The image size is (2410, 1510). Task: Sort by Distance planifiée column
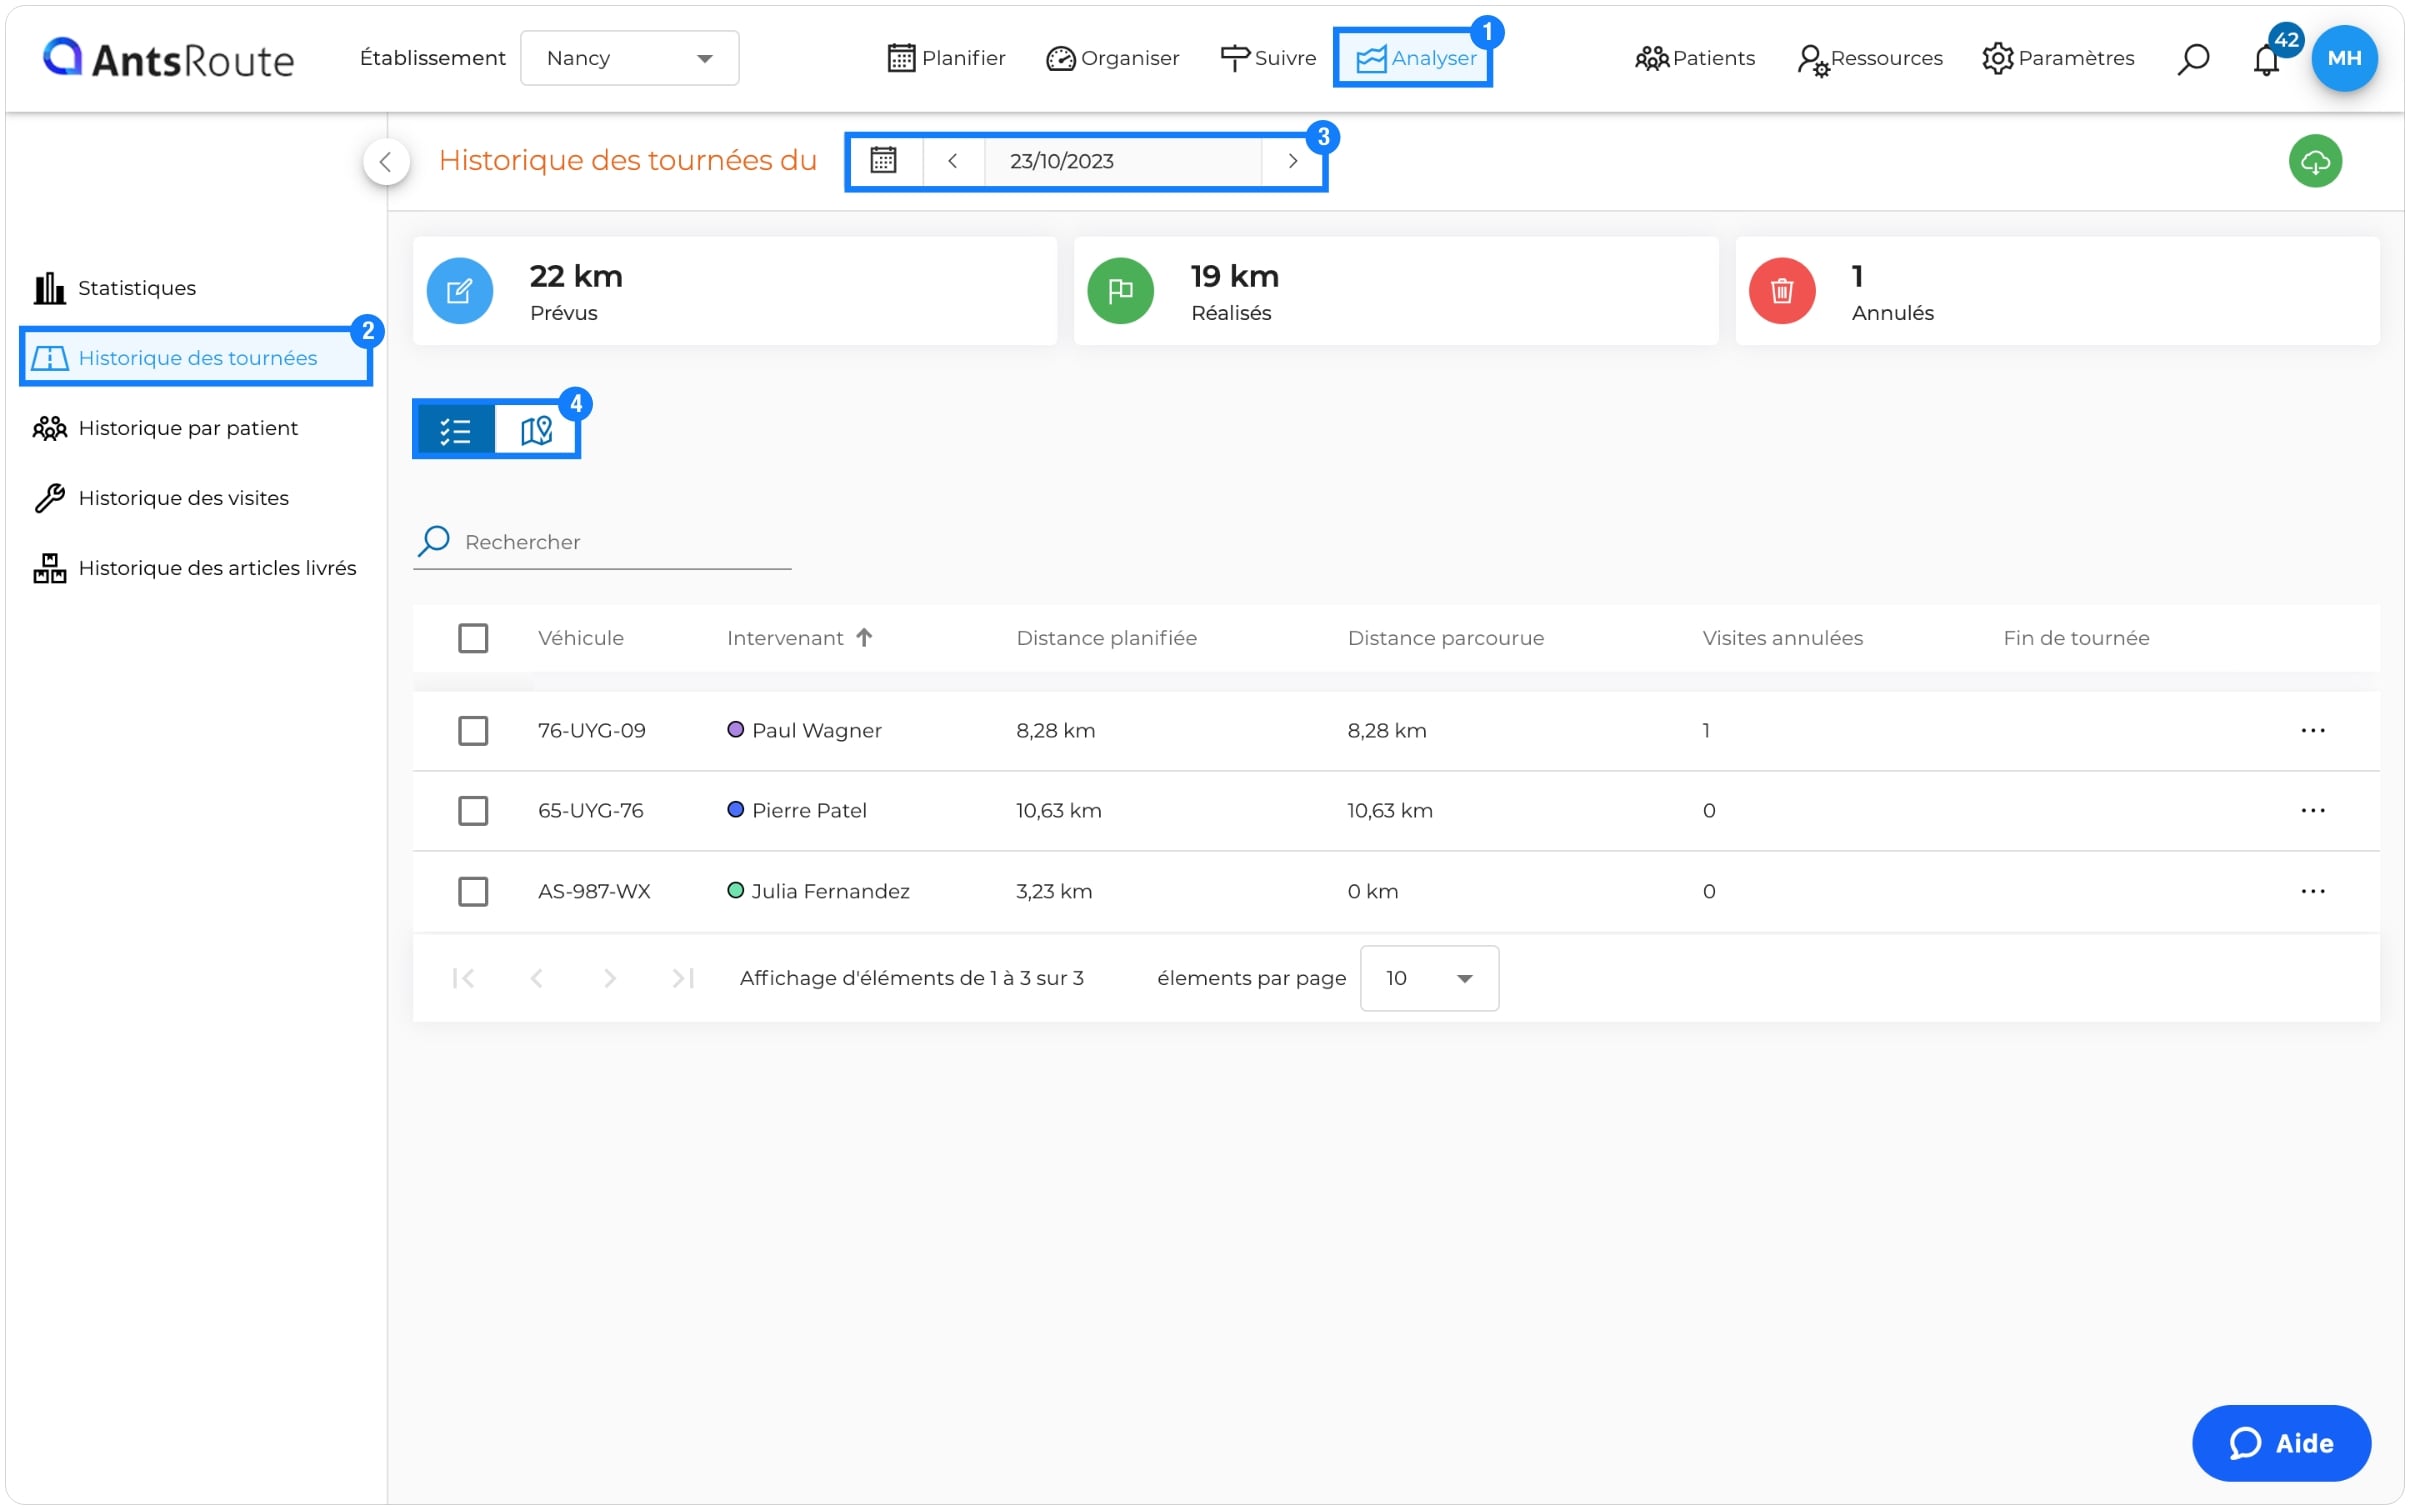[1106, 638]
